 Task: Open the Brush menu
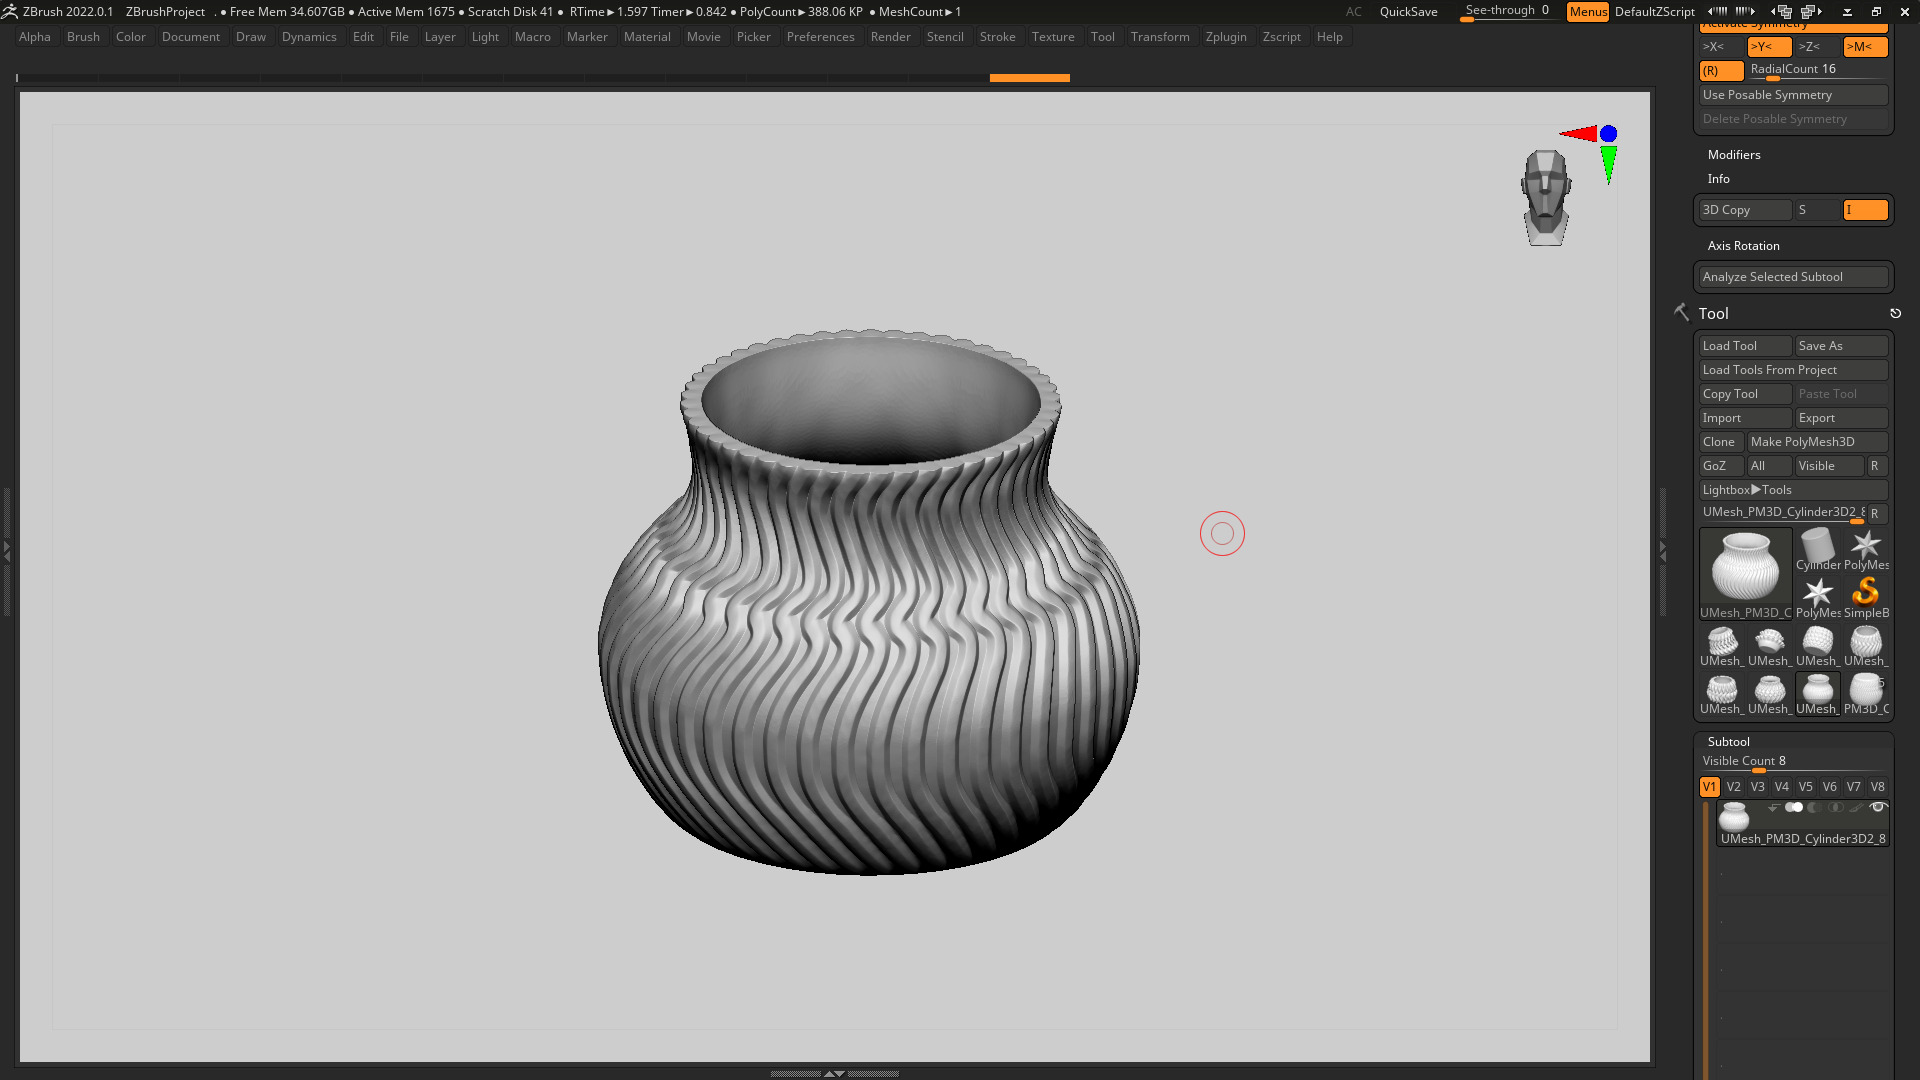(83, 37)
